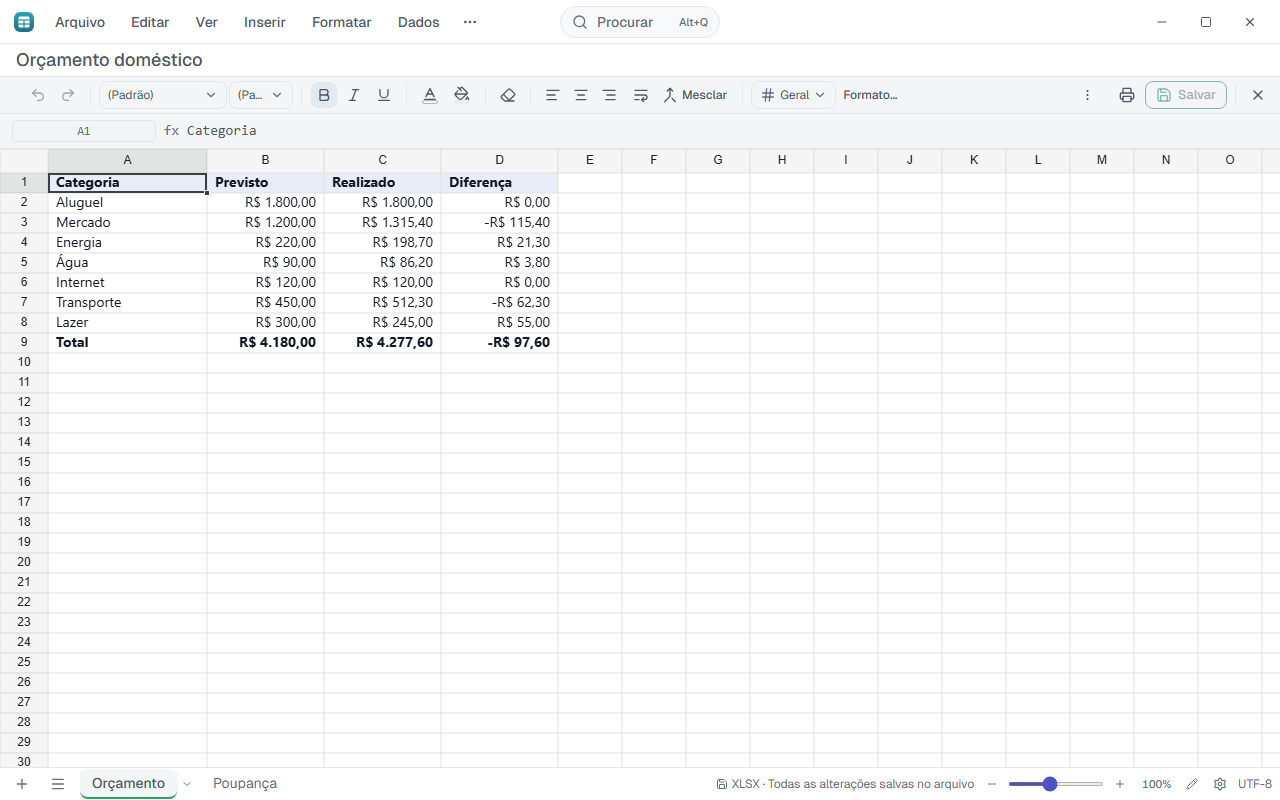Add a new sheet with plus icon

coord(22,784)
